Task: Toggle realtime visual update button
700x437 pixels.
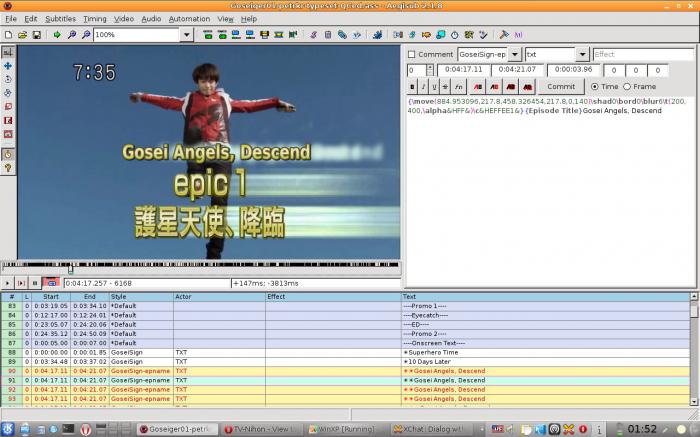Action: tap(8, 154)
